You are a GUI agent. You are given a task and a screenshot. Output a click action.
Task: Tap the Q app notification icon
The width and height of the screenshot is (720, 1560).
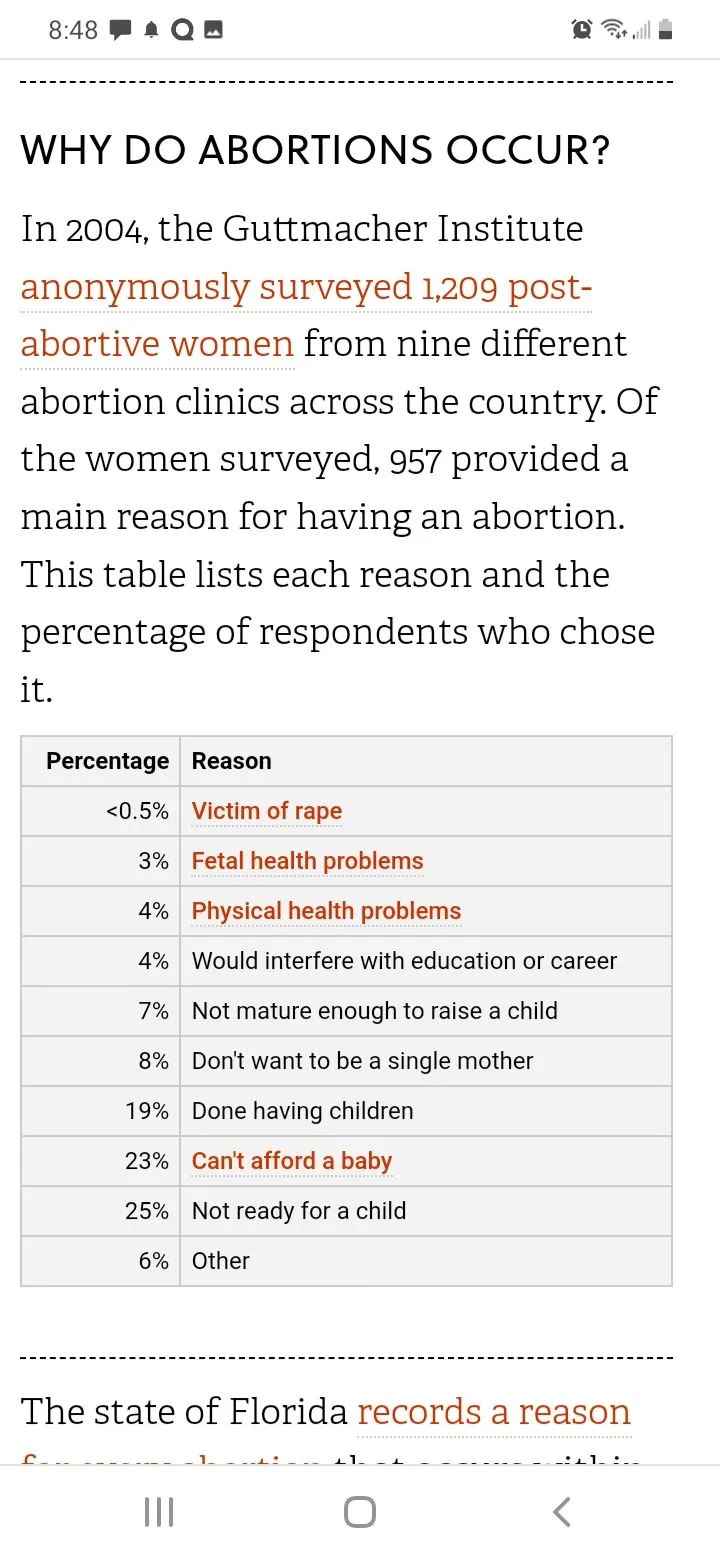click(182, 30)
